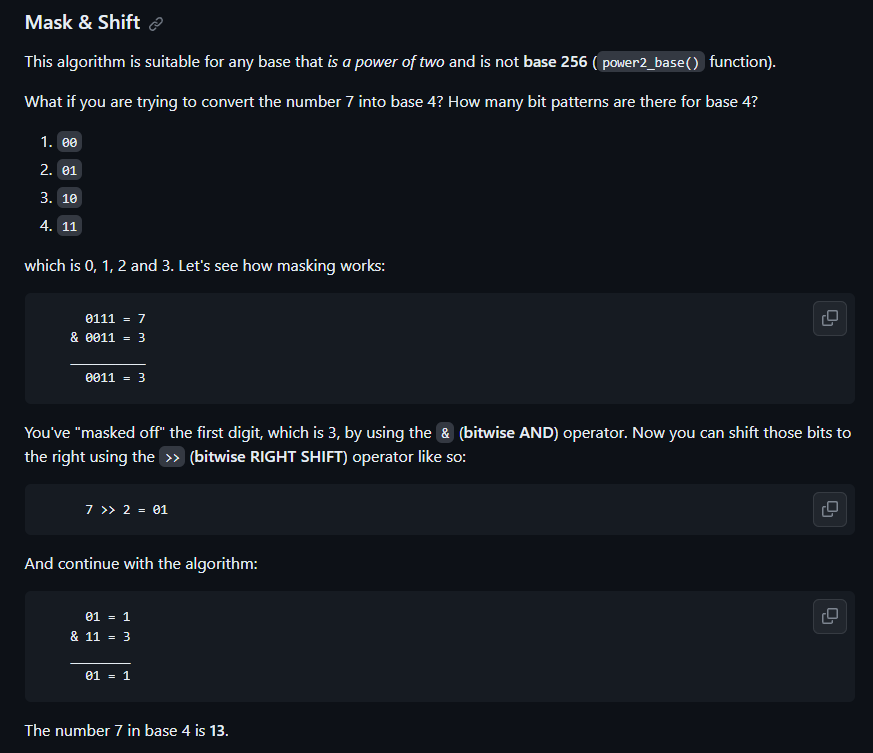This screenshot has width=873, height=753.
Task: Click the 01 bit pattern list item
Action: point(70,170)
